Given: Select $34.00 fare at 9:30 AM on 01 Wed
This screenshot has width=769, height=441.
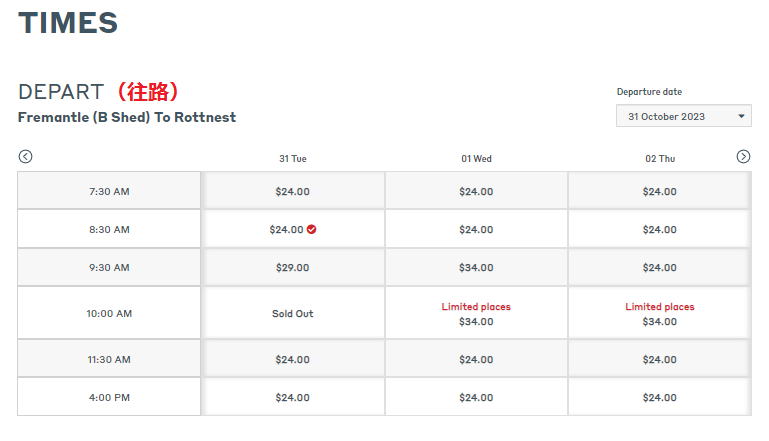Looking at the screenshot, I should tap(476, 267).
